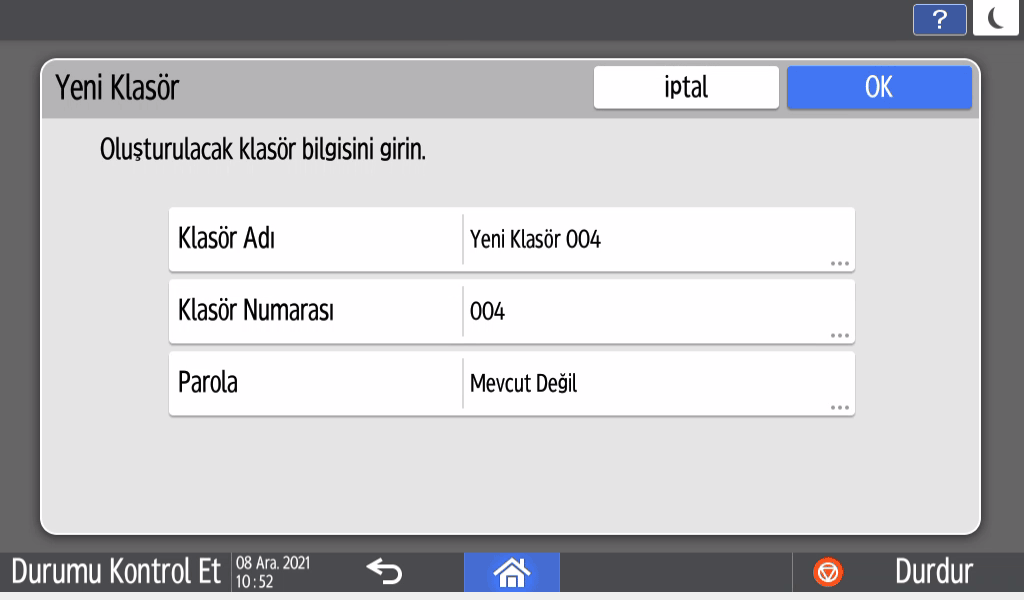Image resolution: width=1024 pixels, height=600 pixels.
Task: Cancel with the iptal button
Action: (x=686, y=87)
